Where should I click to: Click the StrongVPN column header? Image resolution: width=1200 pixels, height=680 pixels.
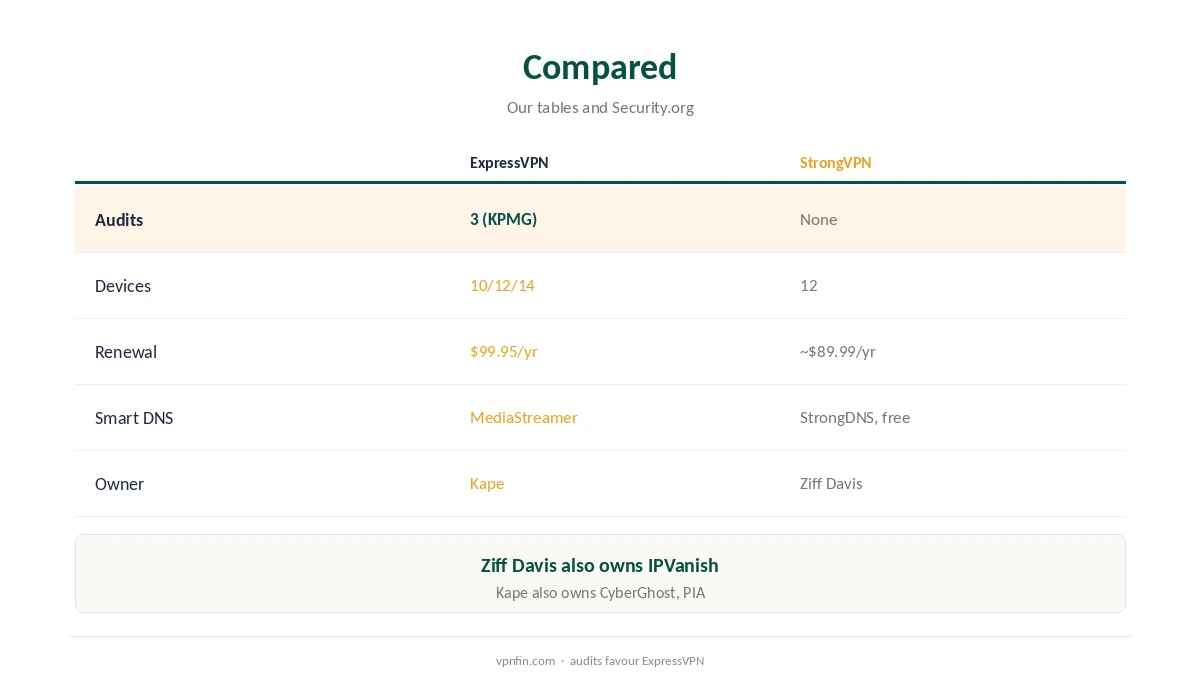(x=835, y=163)
